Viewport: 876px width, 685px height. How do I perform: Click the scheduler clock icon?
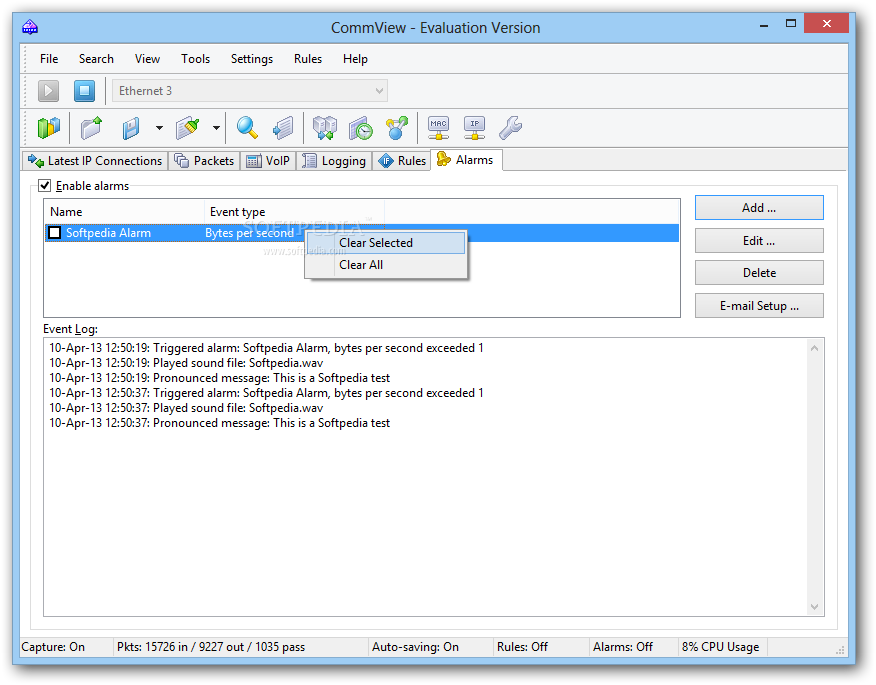(x=361, y=128)
